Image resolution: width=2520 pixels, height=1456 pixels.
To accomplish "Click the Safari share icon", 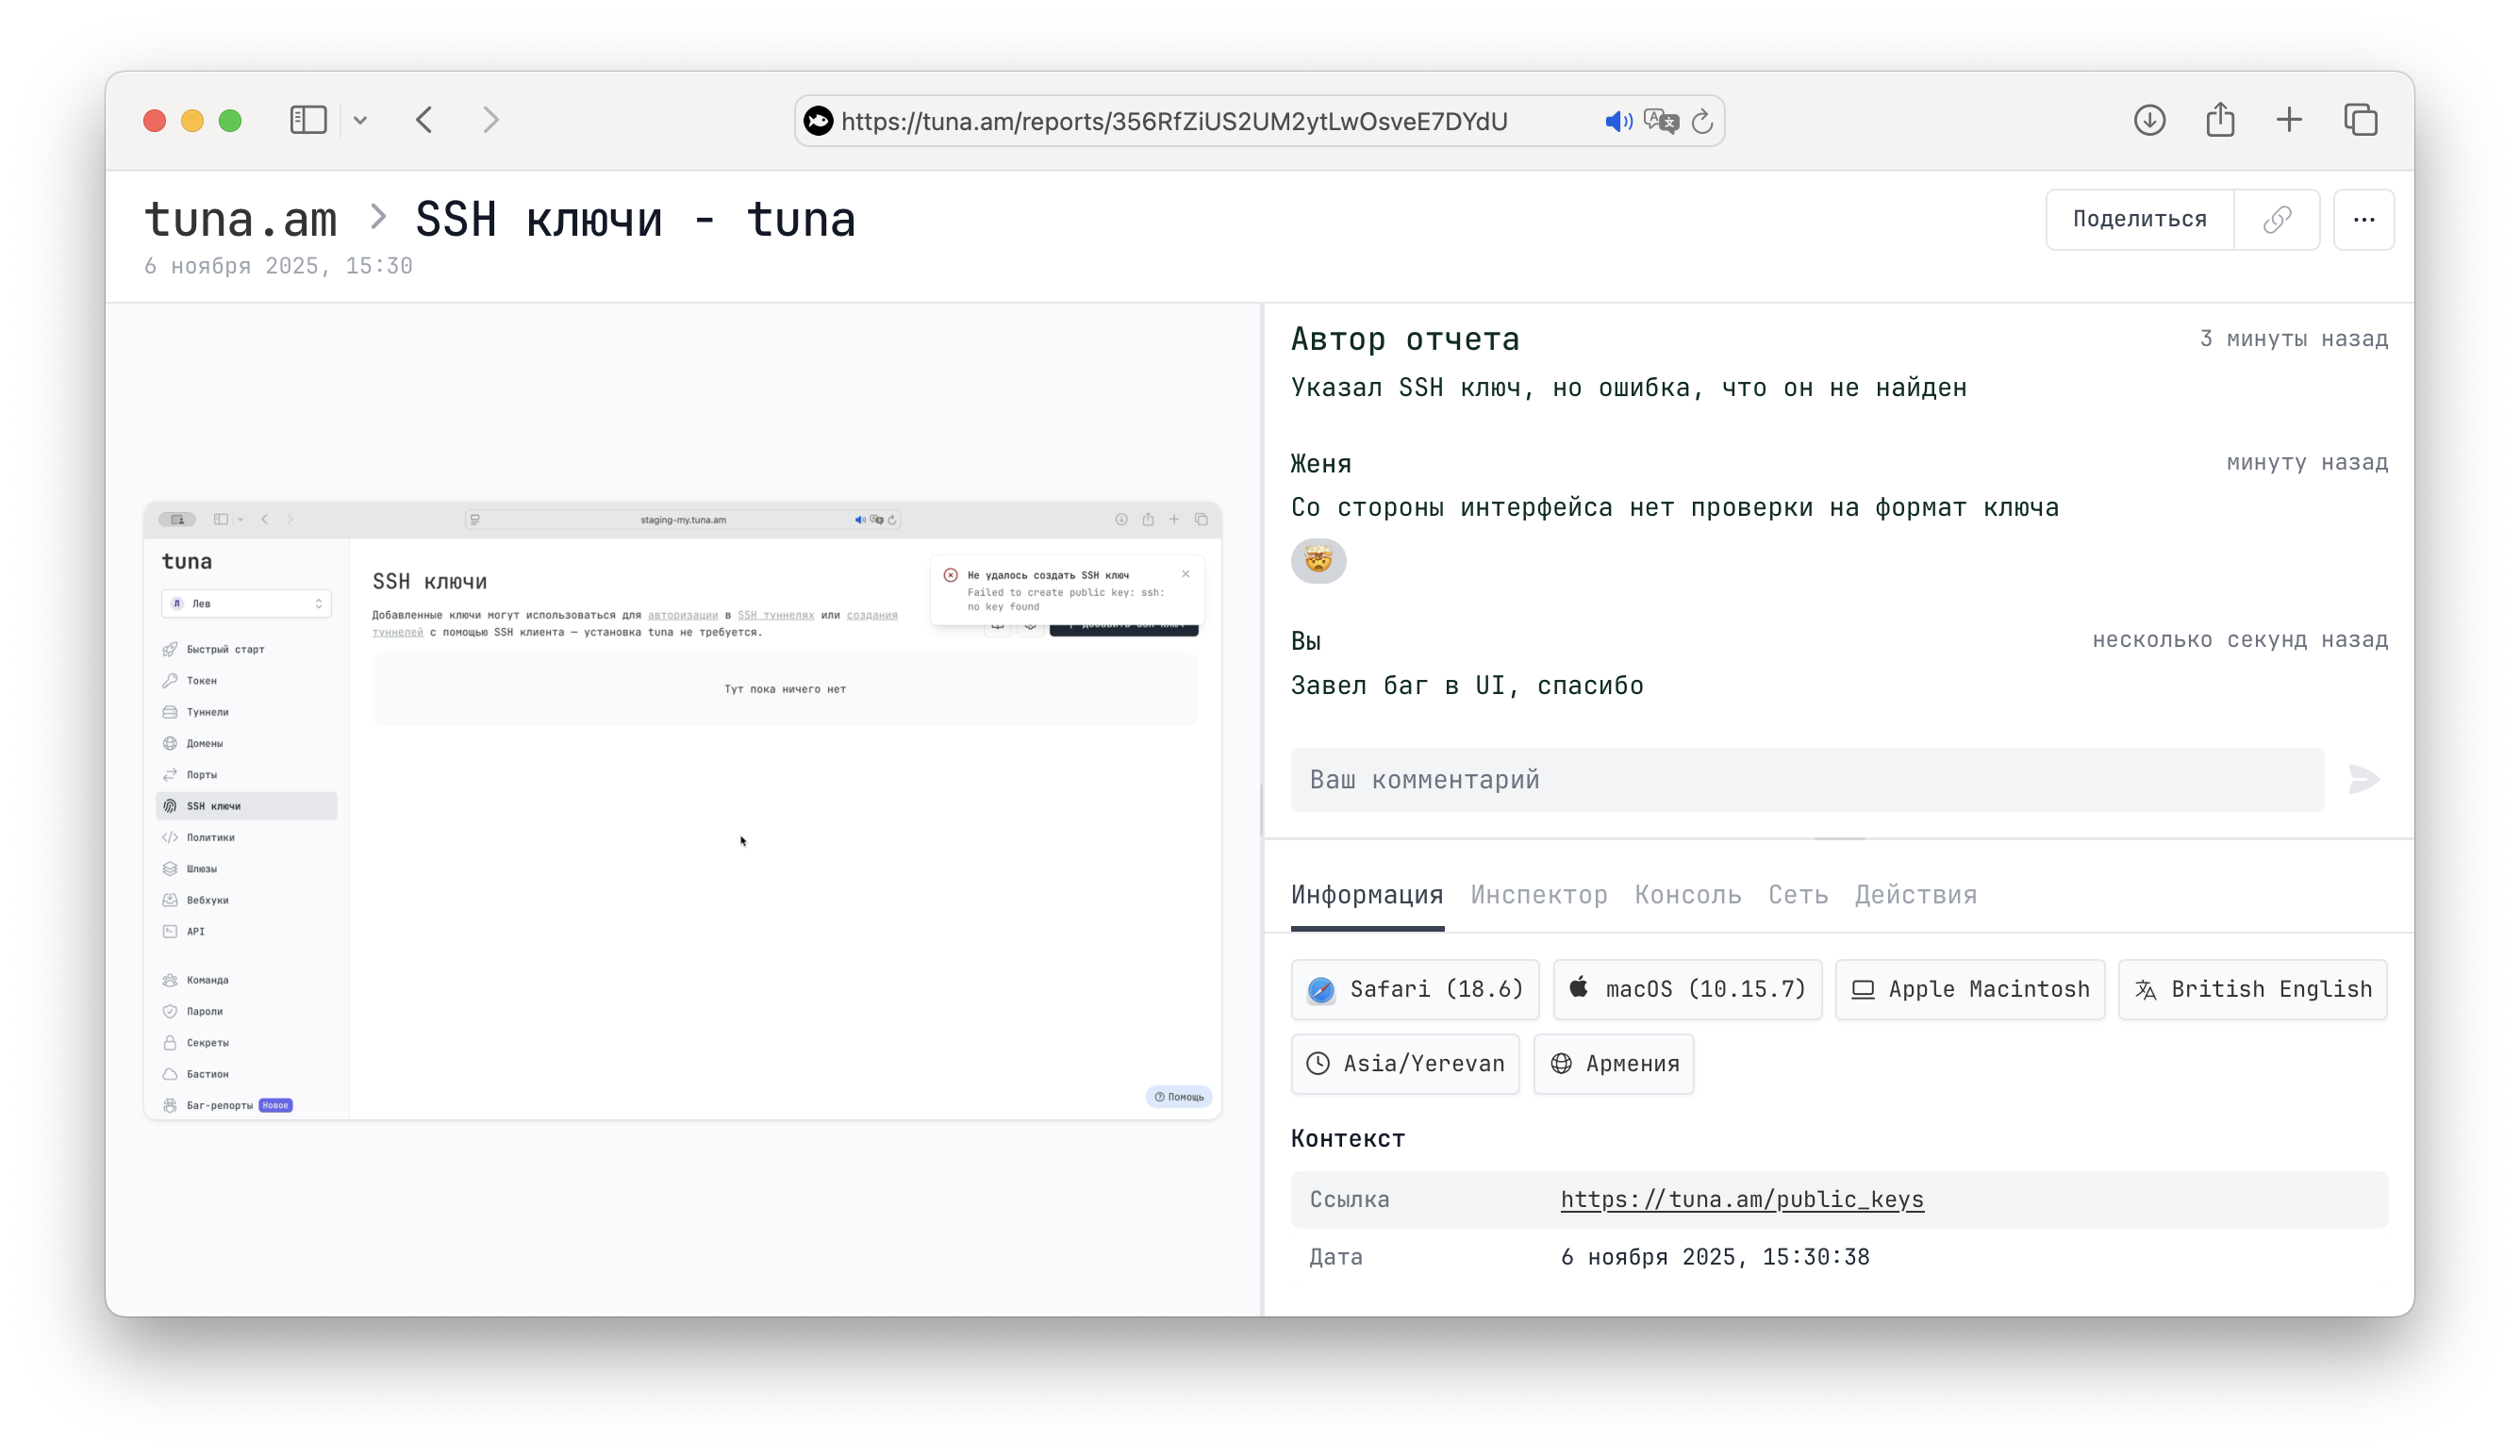I will [2220, 120].
